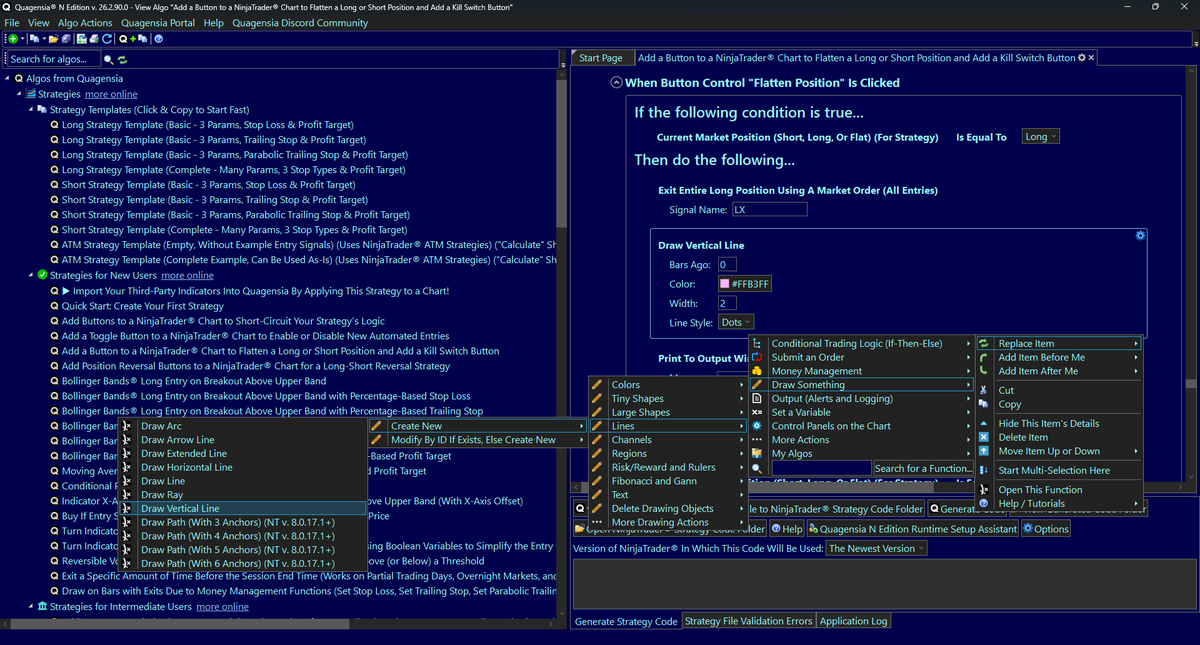Viewport: 1200px width, 645px height.
Task: Select 'Quick Start: Create Your First Strategy'
Action: [143, 306]
